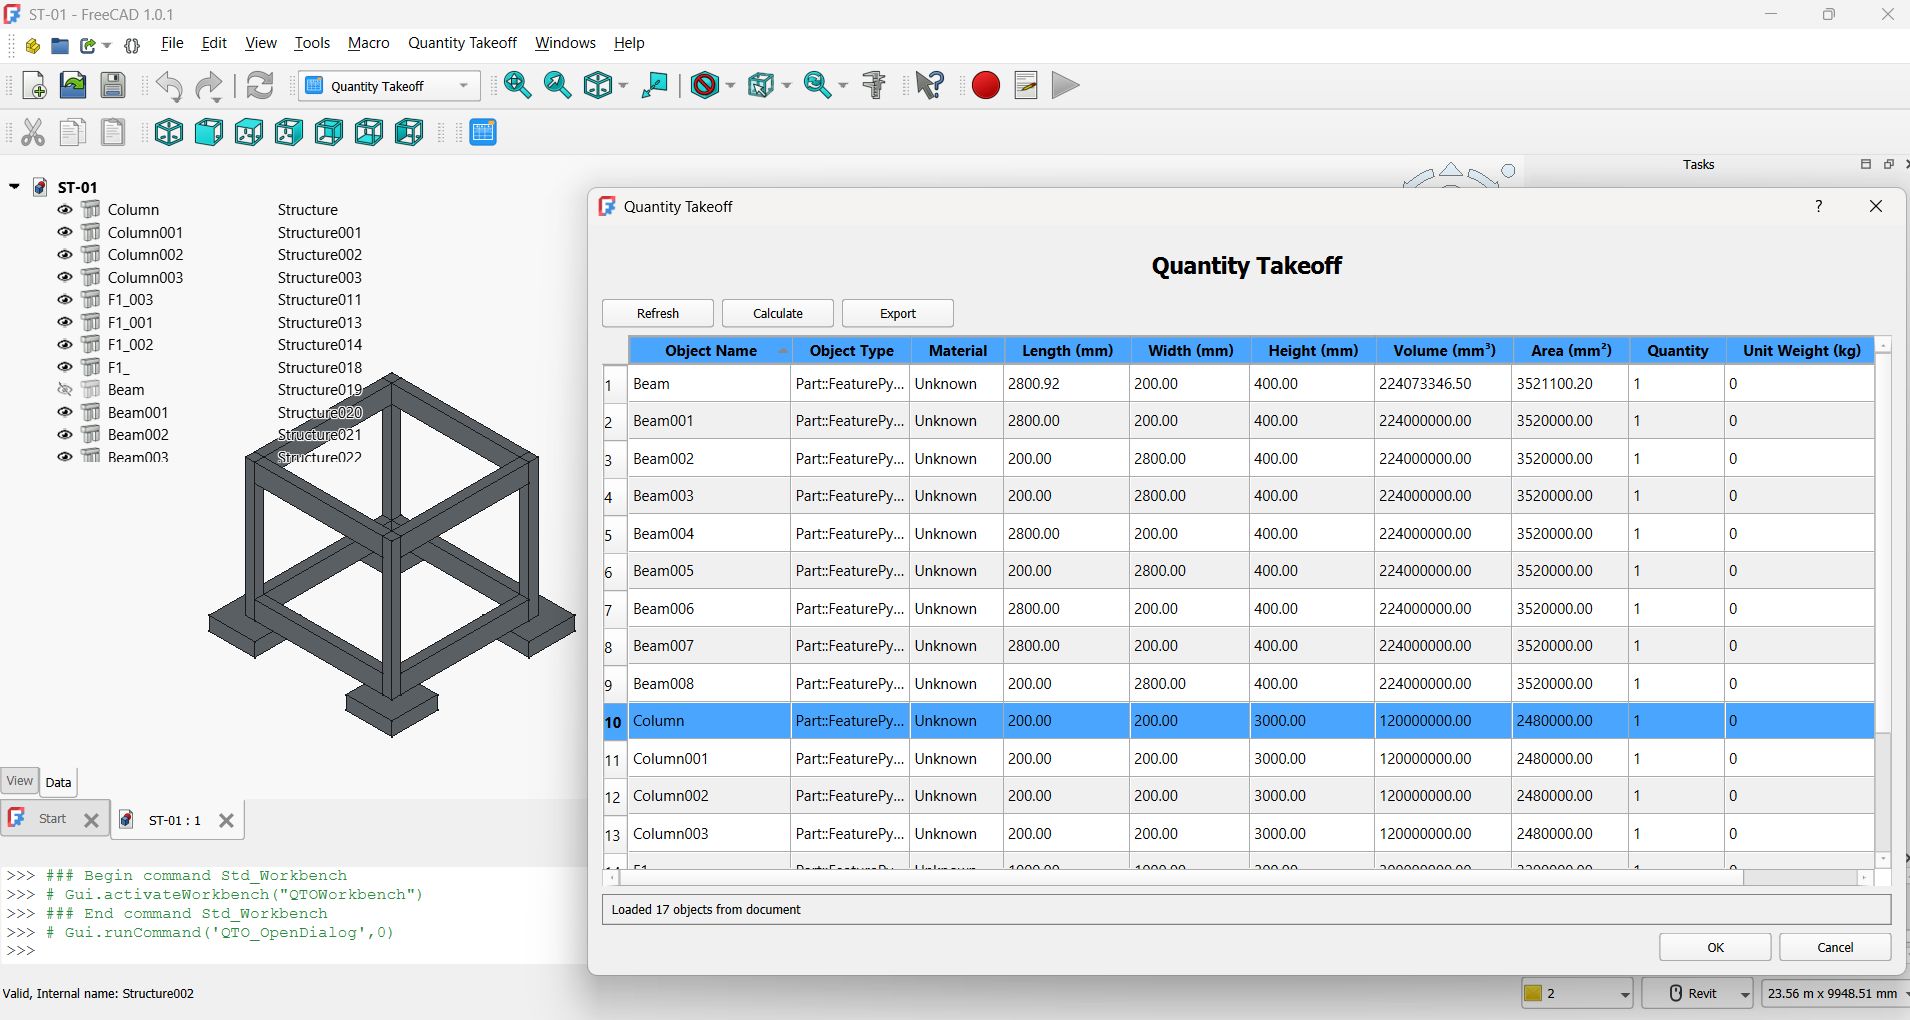Click the Fit All view icon
The image size is (1910, 1020).
518,86
